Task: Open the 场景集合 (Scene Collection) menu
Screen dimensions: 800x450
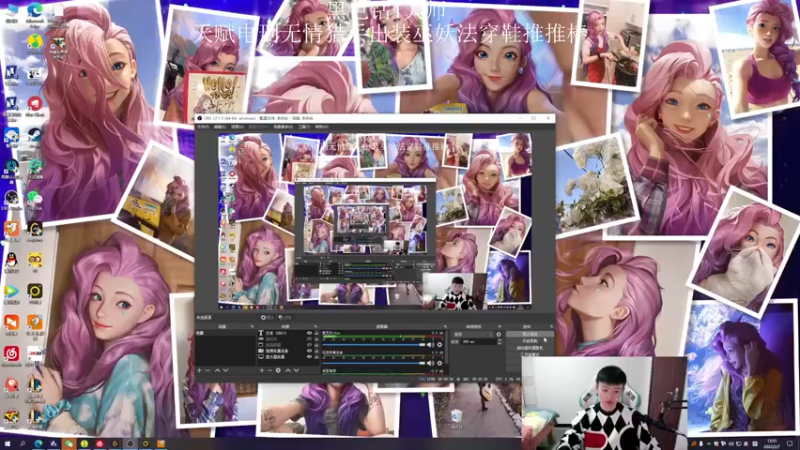Action: (x=283, y=127)
